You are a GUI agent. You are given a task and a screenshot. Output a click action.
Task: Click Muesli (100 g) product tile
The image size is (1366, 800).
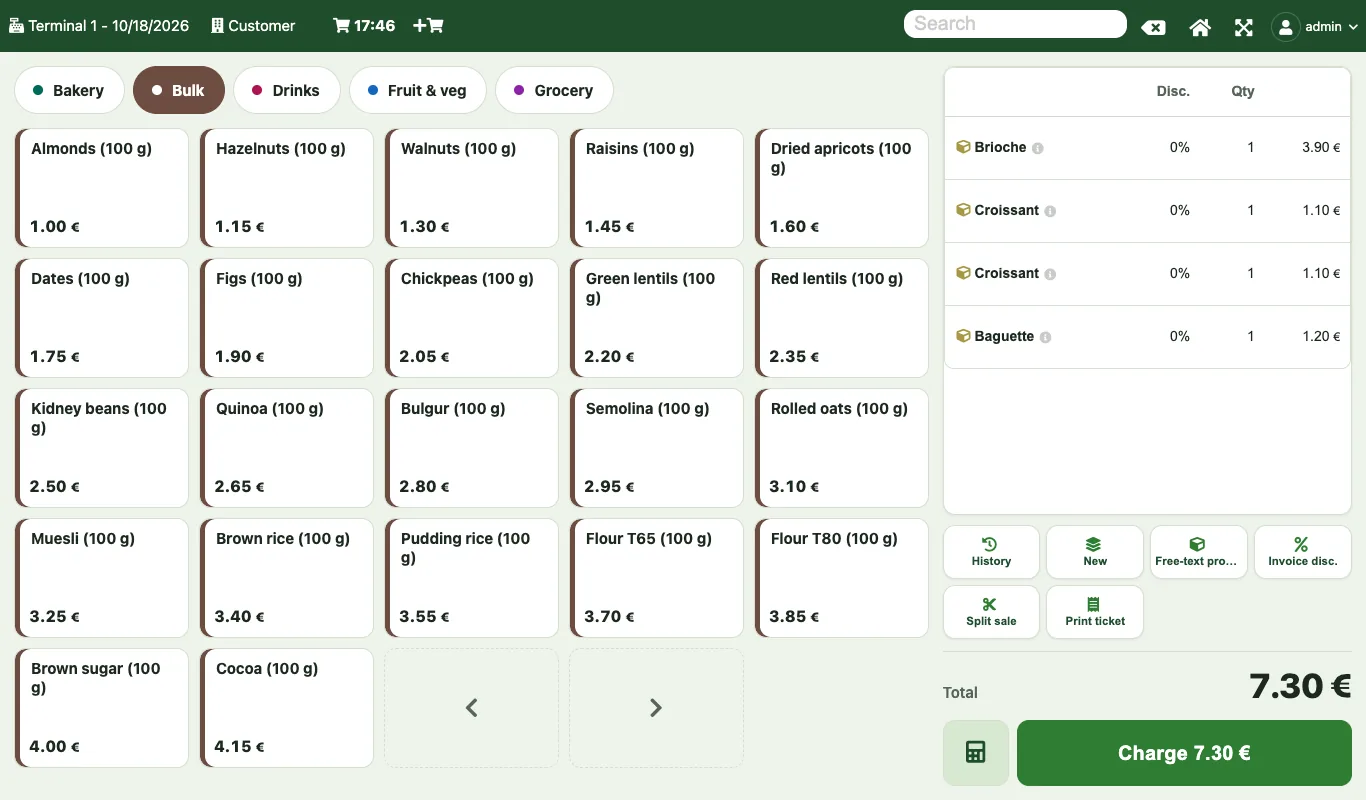tap(102, 578)
